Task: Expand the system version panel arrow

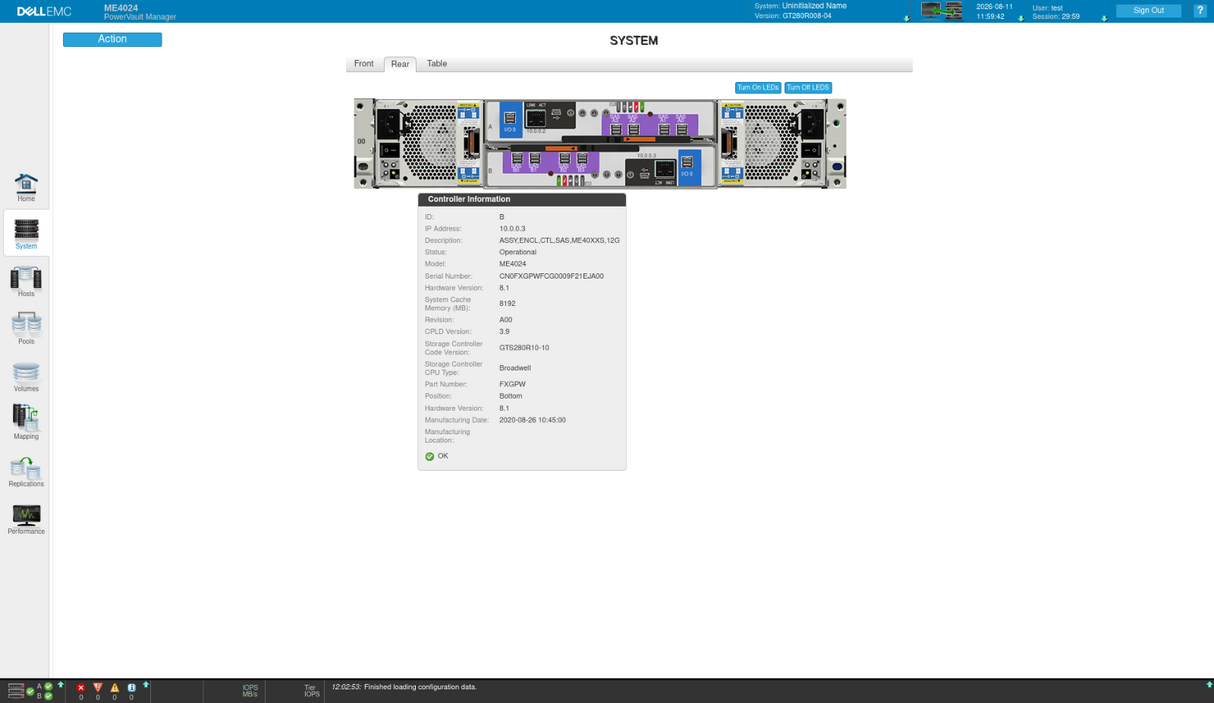Action: [x=907, y=18]
